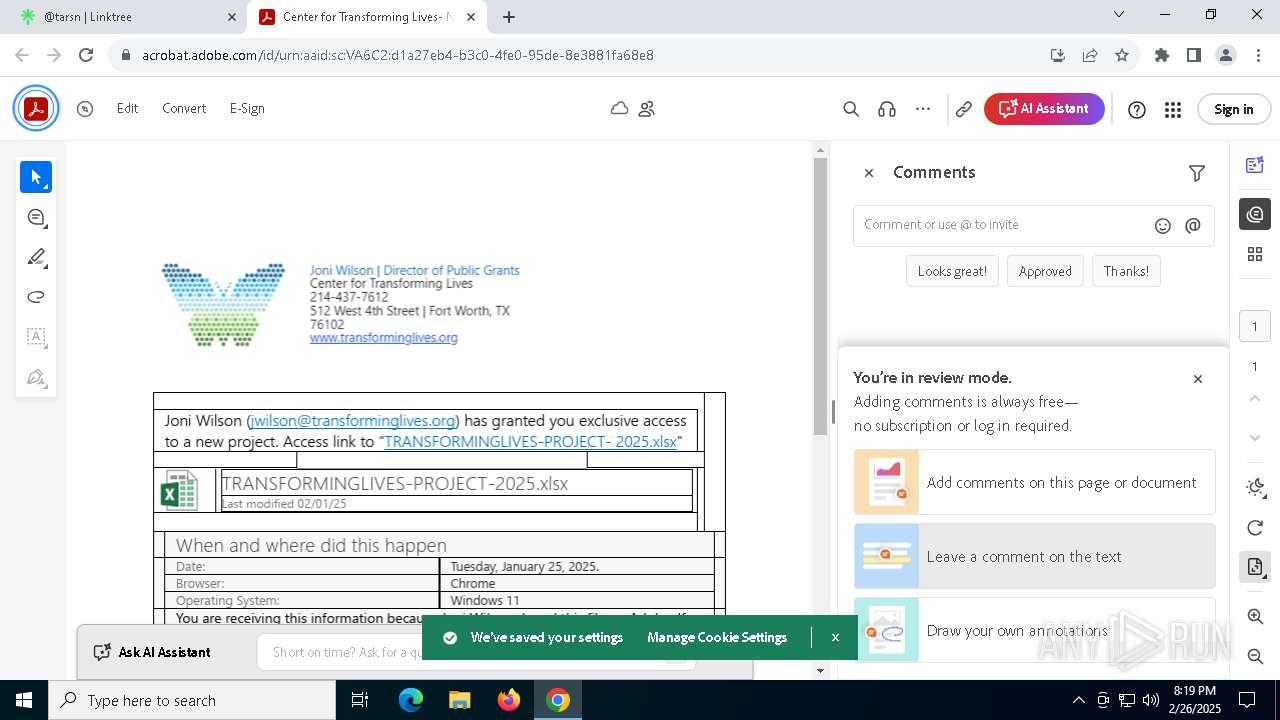Click the headphones read aloud icon
The height and width of the screenshot is (720, 1280).
[x=887, y=109]
